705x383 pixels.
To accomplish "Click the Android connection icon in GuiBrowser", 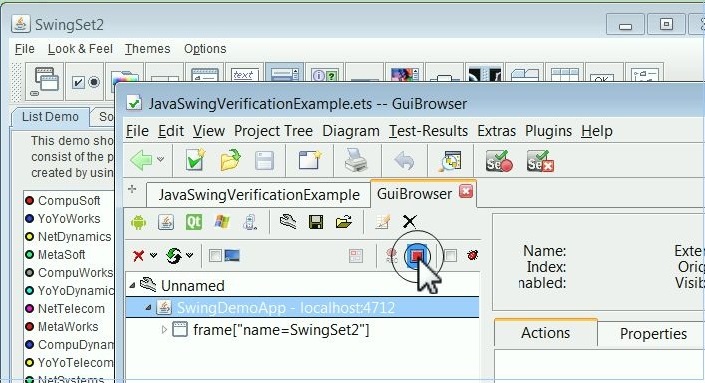I will [x=138, y=222].
